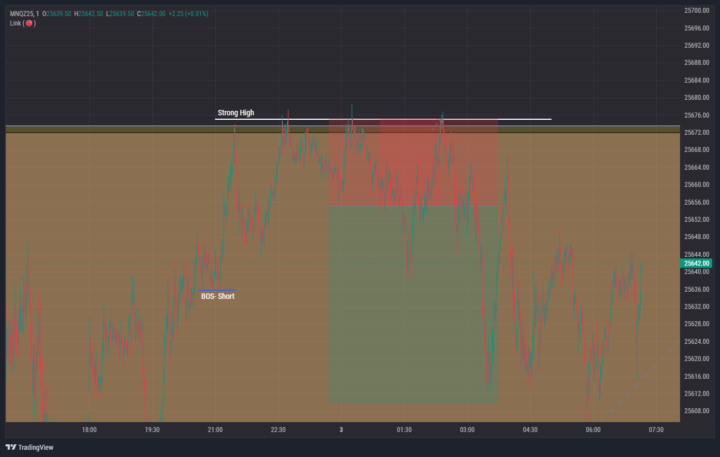Select the blue line above BOS- Short
This screenshot has width=720, height=457.
pos(217,290)
